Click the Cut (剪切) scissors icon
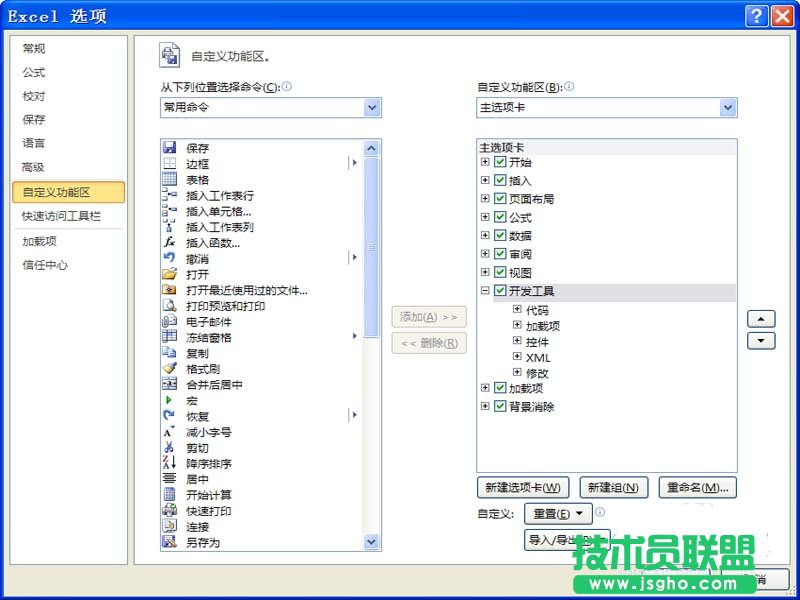This screenshot has width=800, height=600. pos(169,447)
